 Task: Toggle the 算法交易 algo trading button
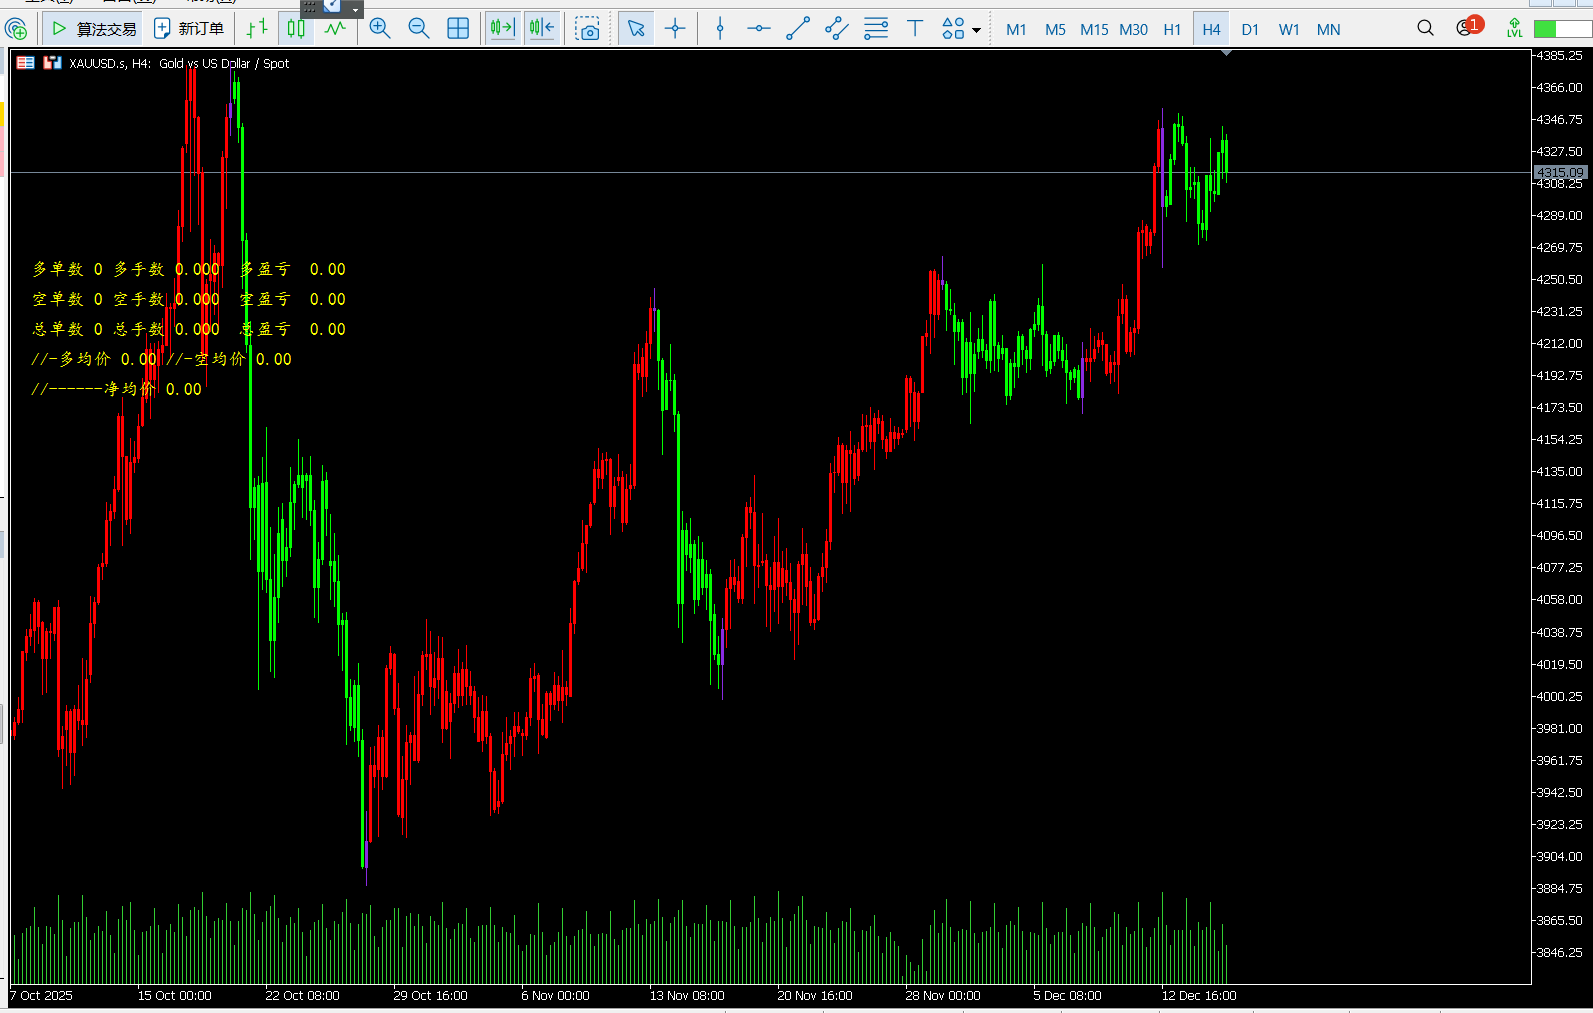click(x=94, y=29)
